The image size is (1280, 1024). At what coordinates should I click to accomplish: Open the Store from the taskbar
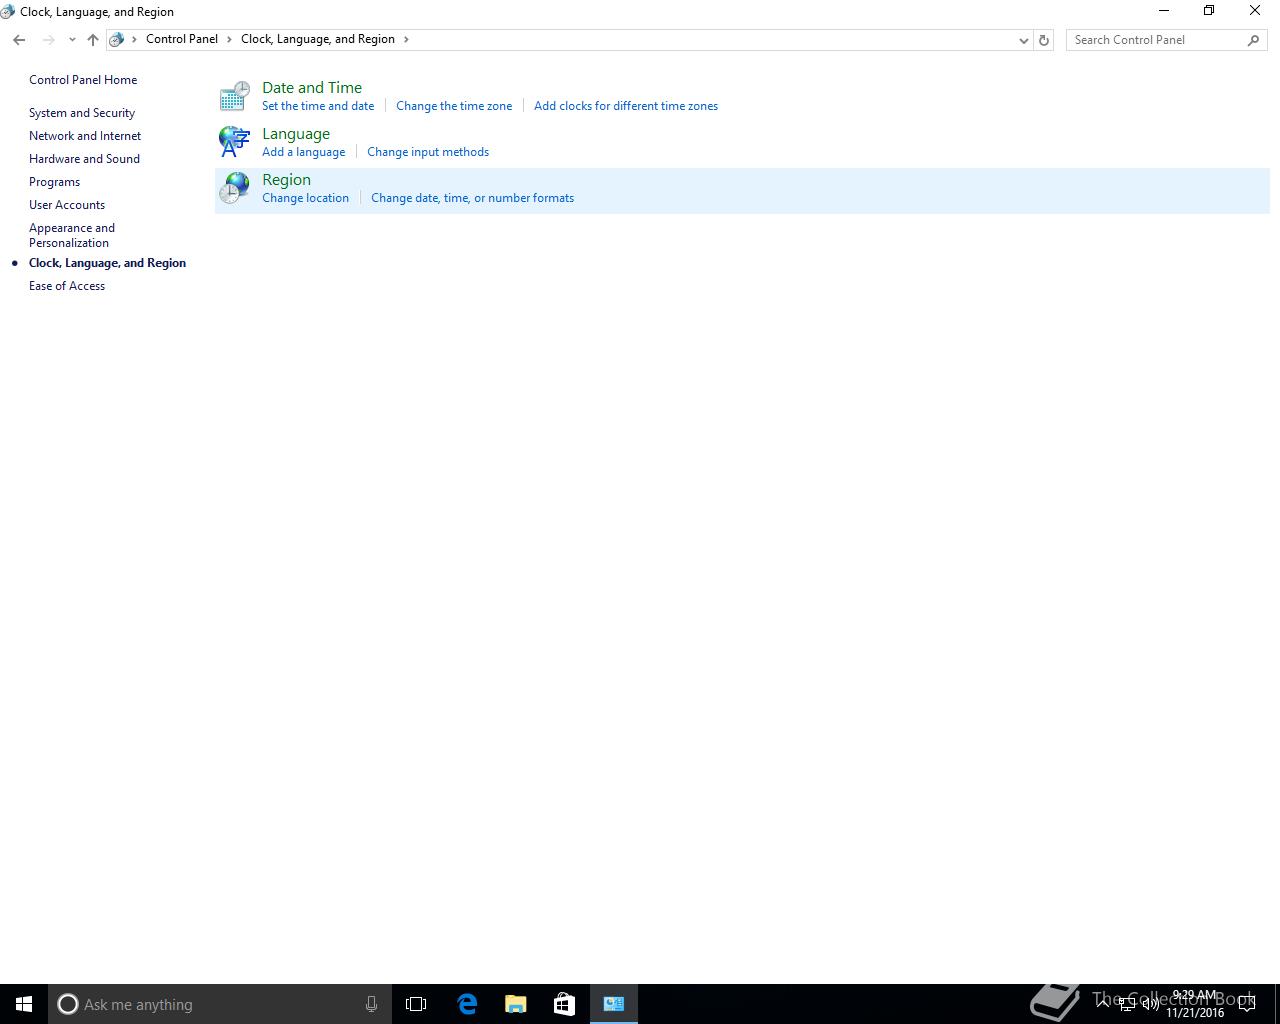tap(565, 1004)
